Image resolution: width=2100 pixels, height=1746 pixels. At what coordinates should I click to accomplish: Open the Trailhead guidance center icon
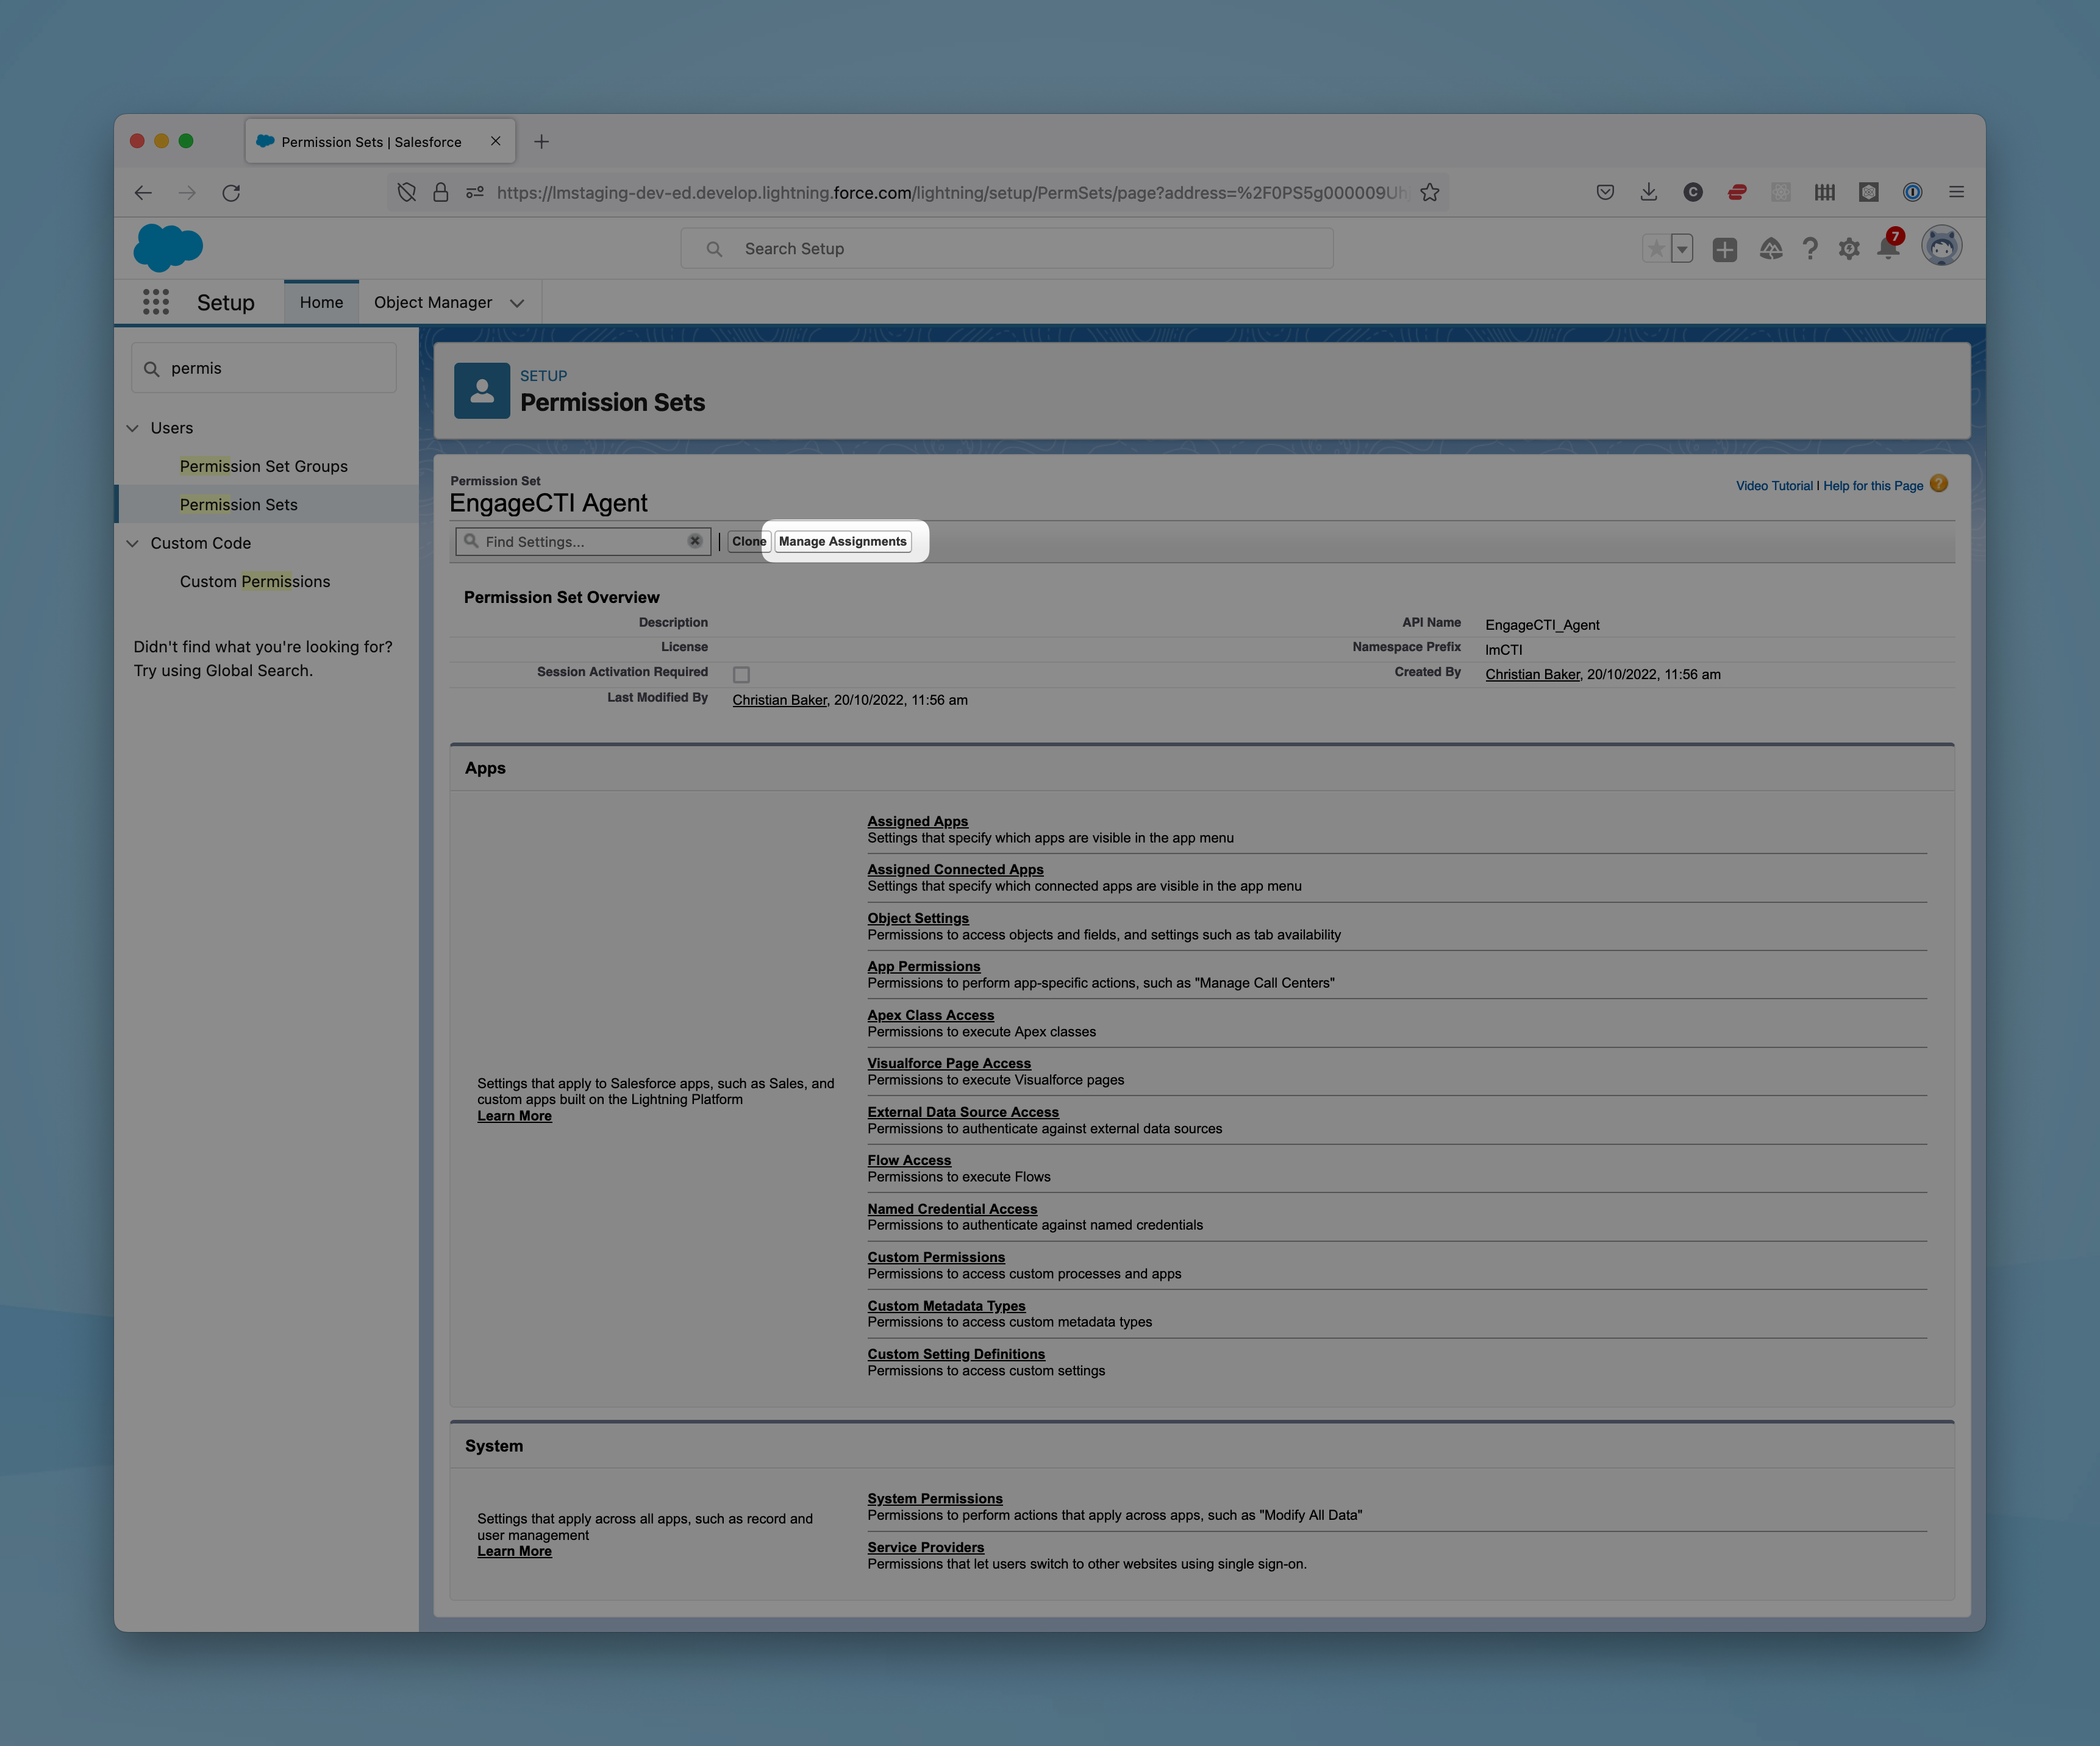pos(1770,249)
